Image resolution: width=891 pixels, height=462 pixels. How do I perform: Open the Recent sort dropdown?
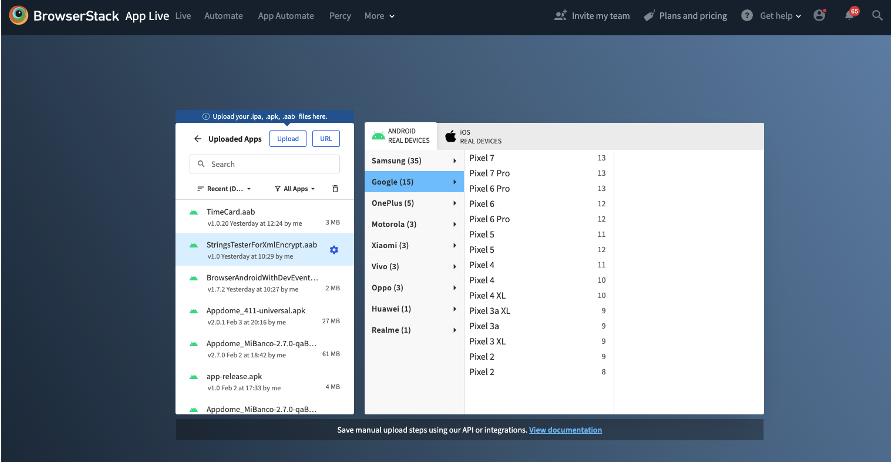pos(224,188)
